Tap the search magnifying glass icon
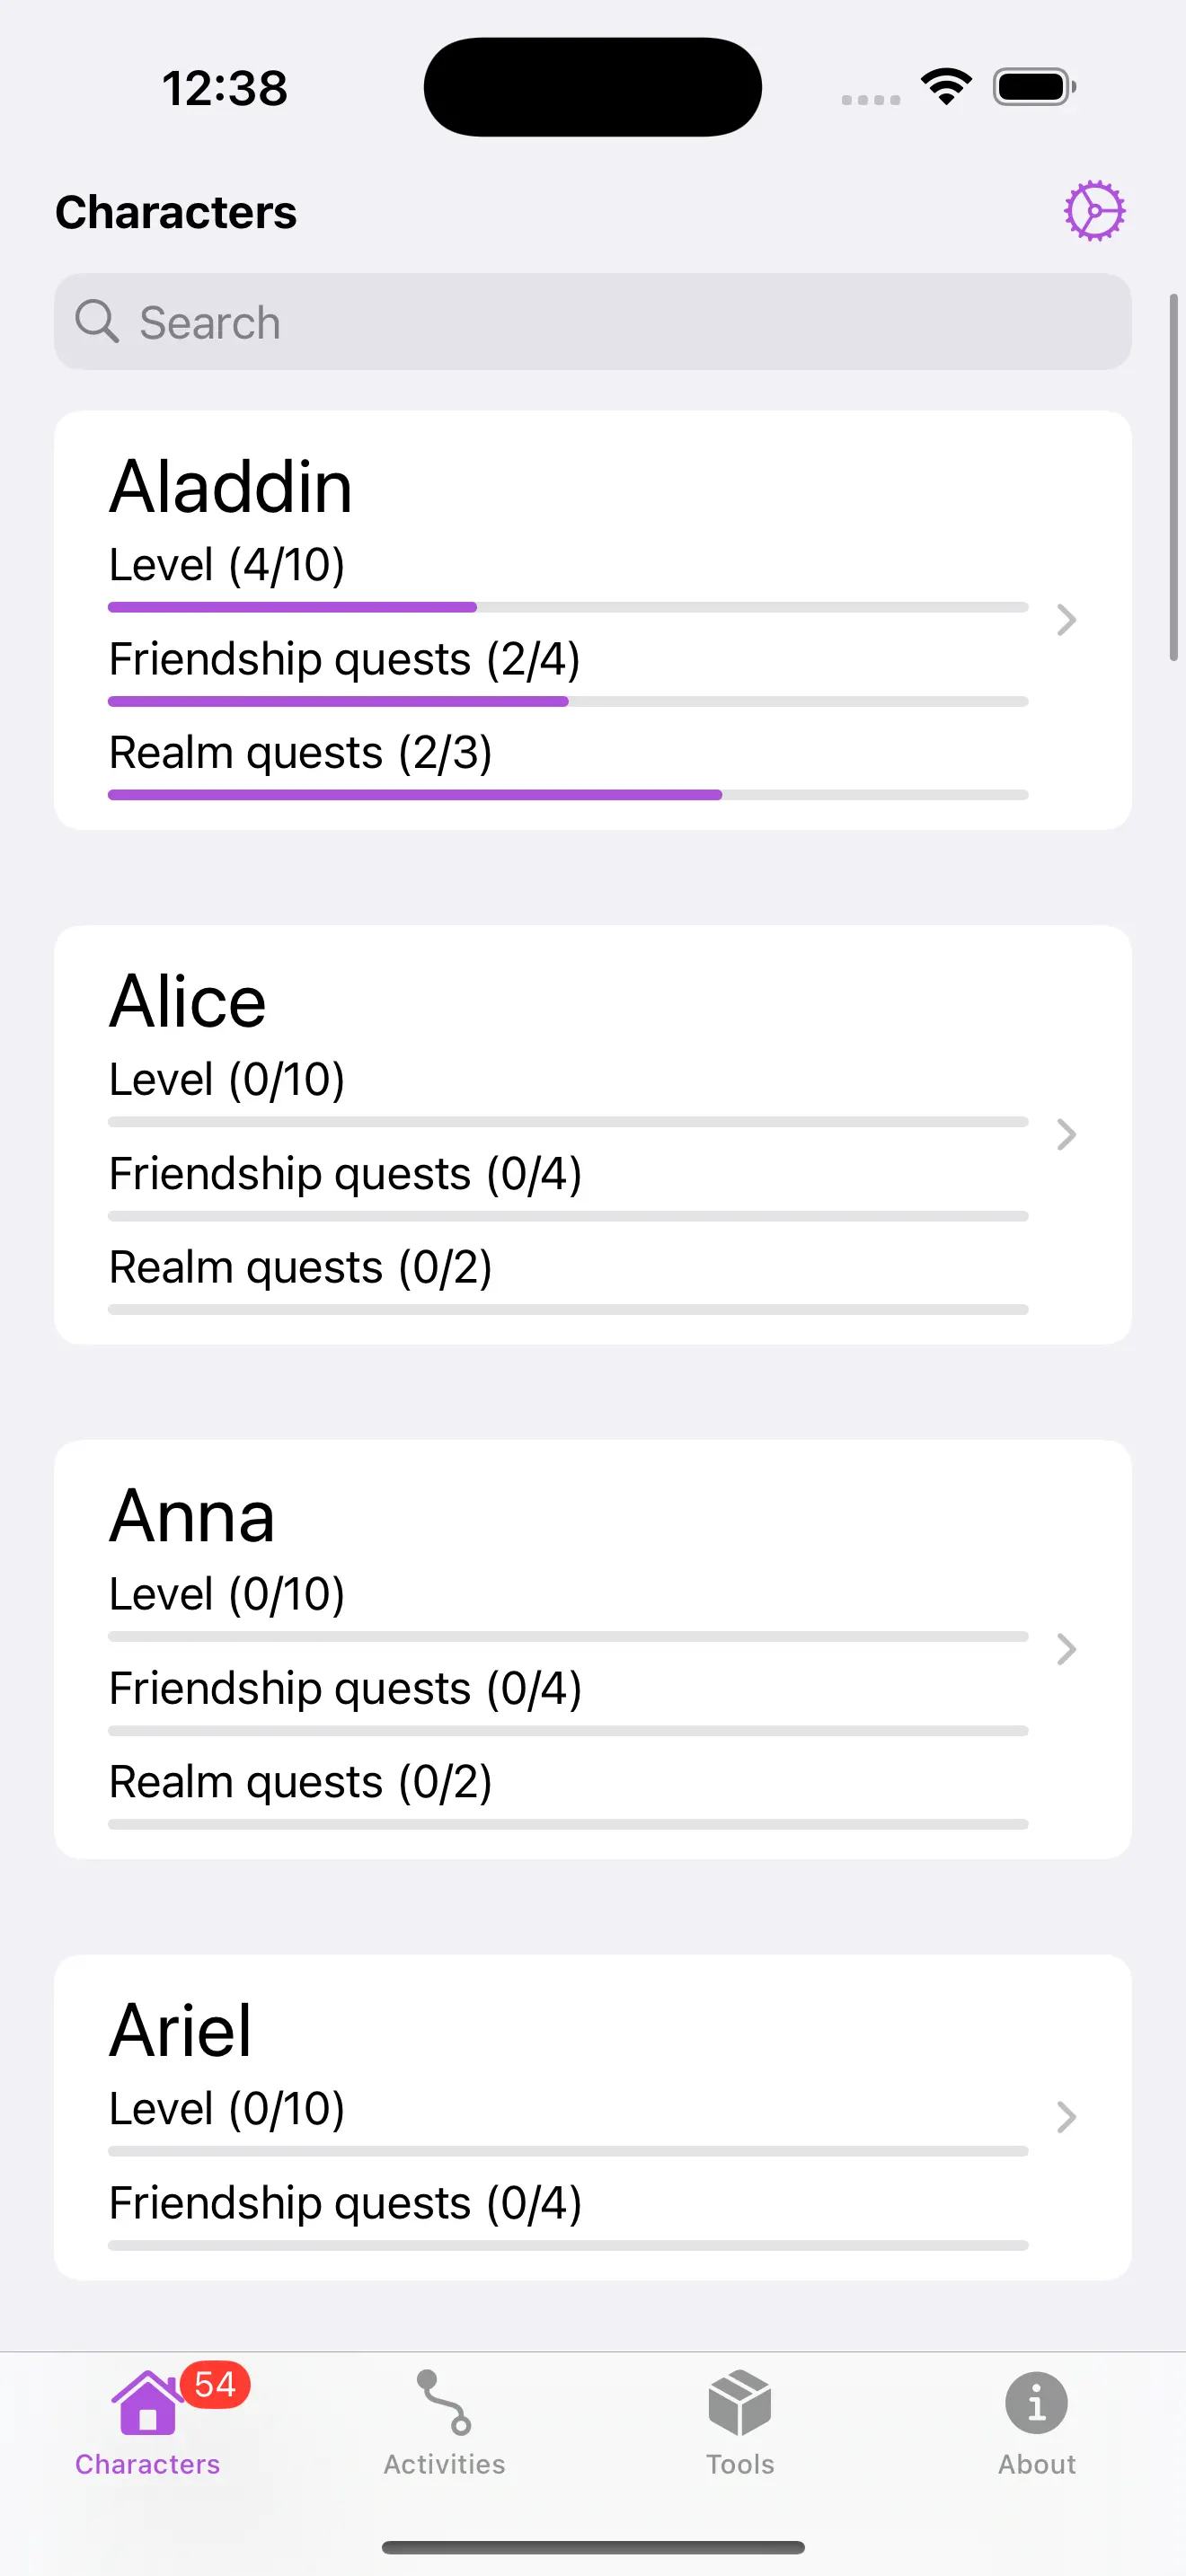Screen dimensions: 1186x2576 (97, 322)
